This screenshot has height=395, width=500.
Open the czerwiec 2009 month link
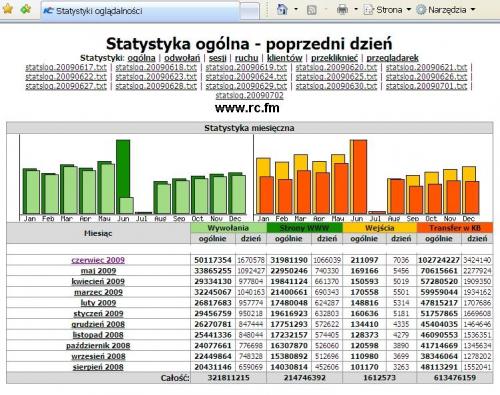(x=98, y=260)
